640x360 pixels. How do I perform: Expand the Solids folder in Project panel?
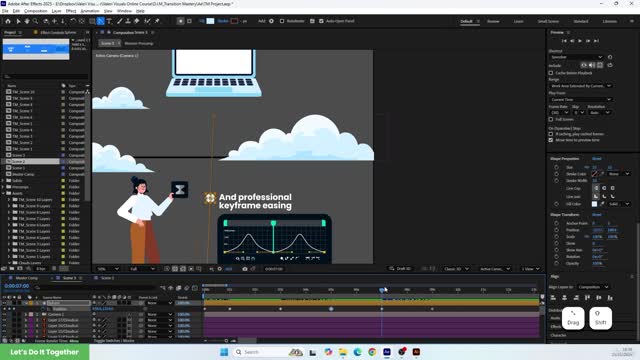(3, 180)
